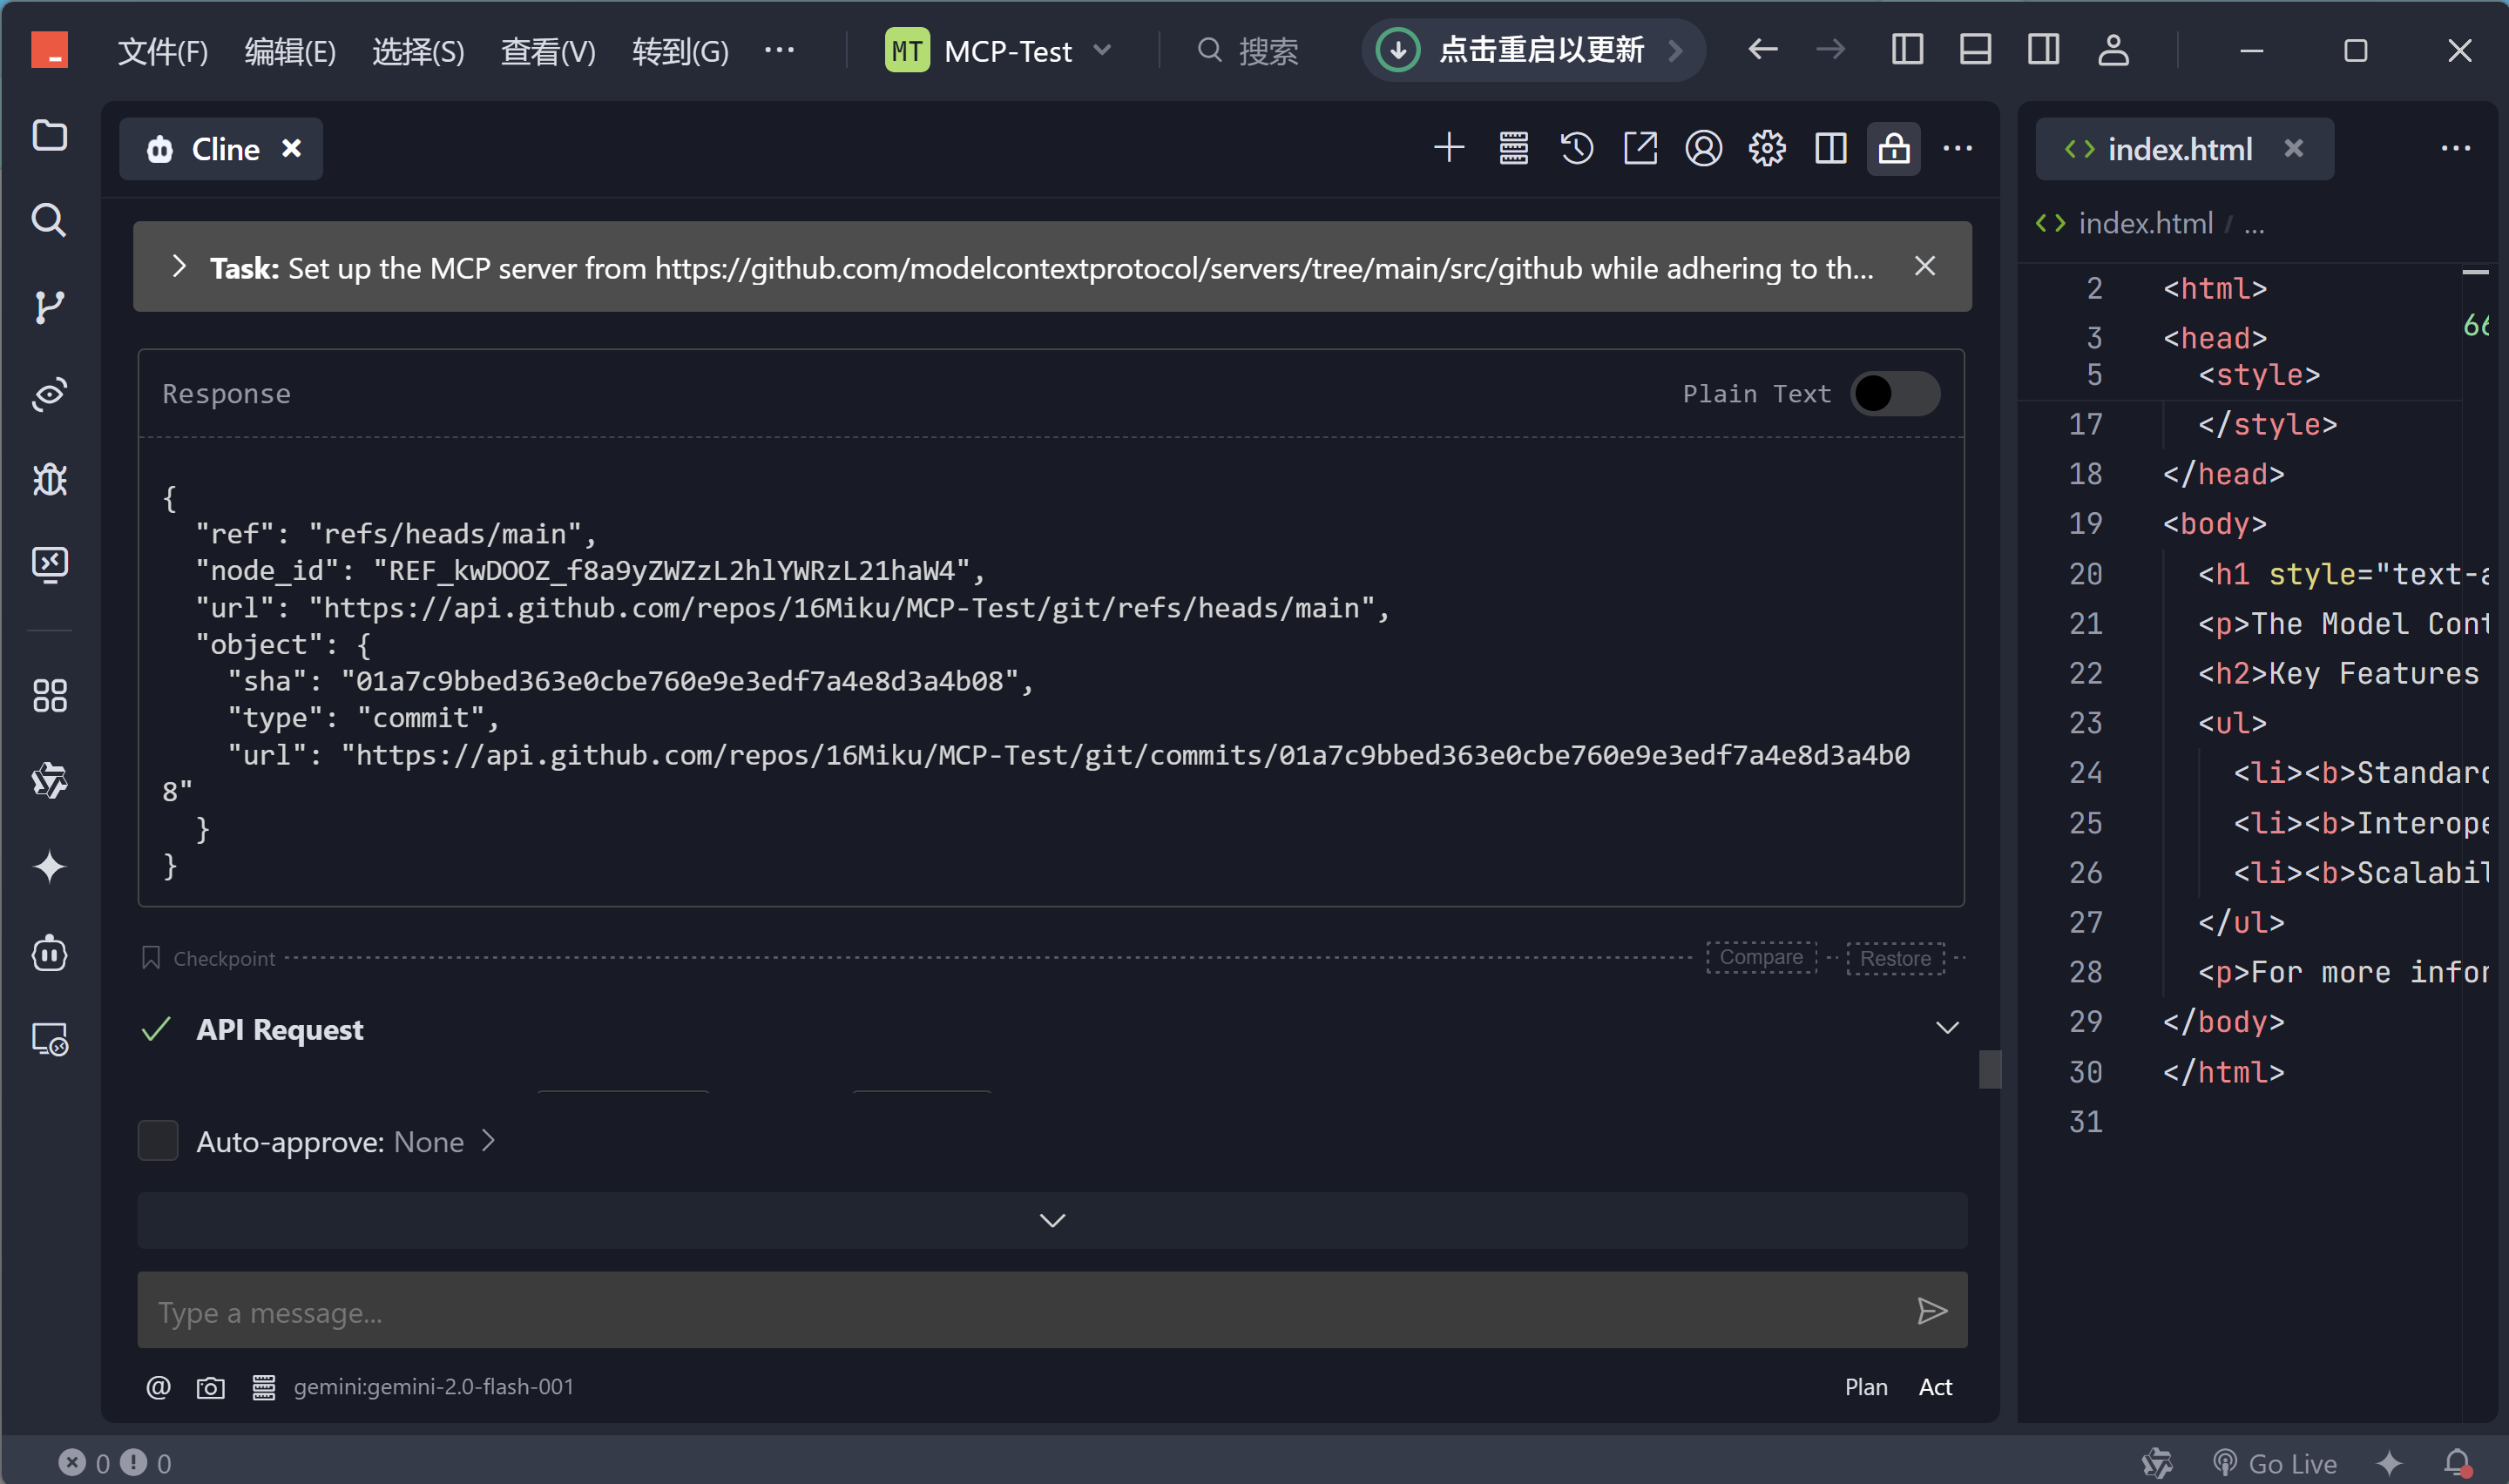Open the Source Control sidebar icon
This screenshot has width=2509, height=1484.
(x=48, y=306)
